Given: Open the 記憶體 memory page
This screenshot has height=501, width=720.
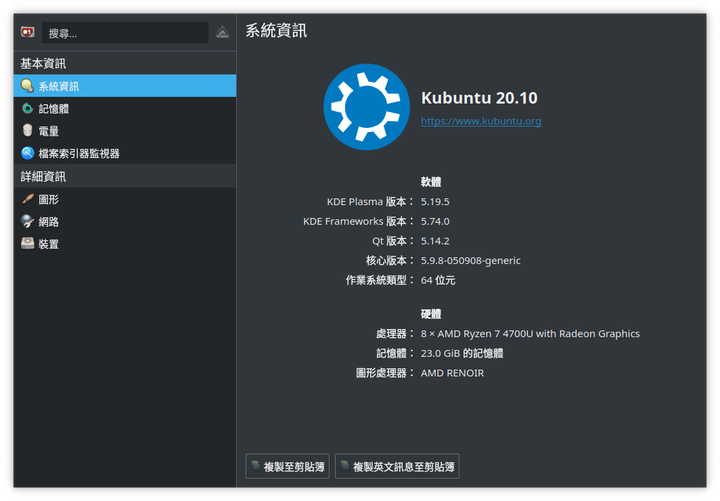Looking at the screenshot, I should pos(125,108).
